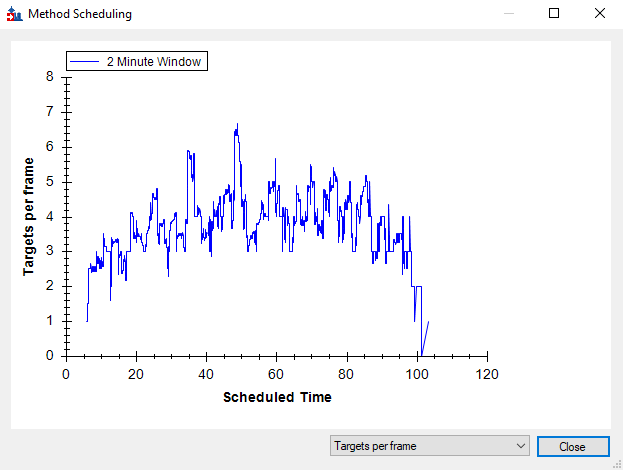This screenshot has width=623, height=470.
Task: Click the blue line sample in the legend
Action: 86,62
